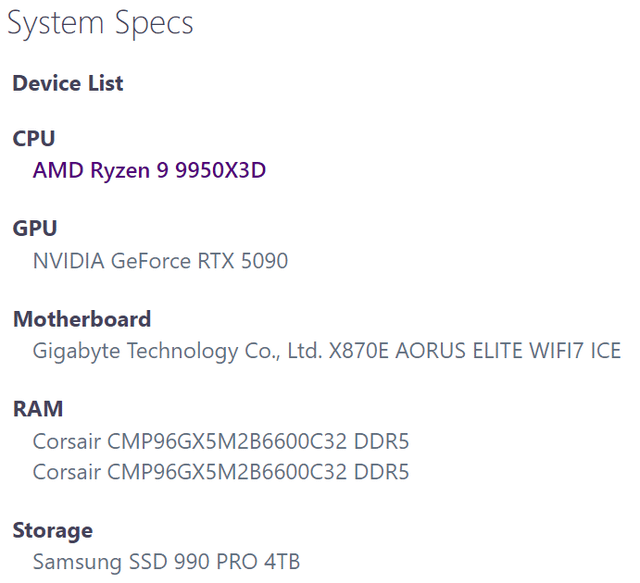
Task: Click the NVIDIA GeForce RTX 5090 entry
Action: tap(160, 261)
